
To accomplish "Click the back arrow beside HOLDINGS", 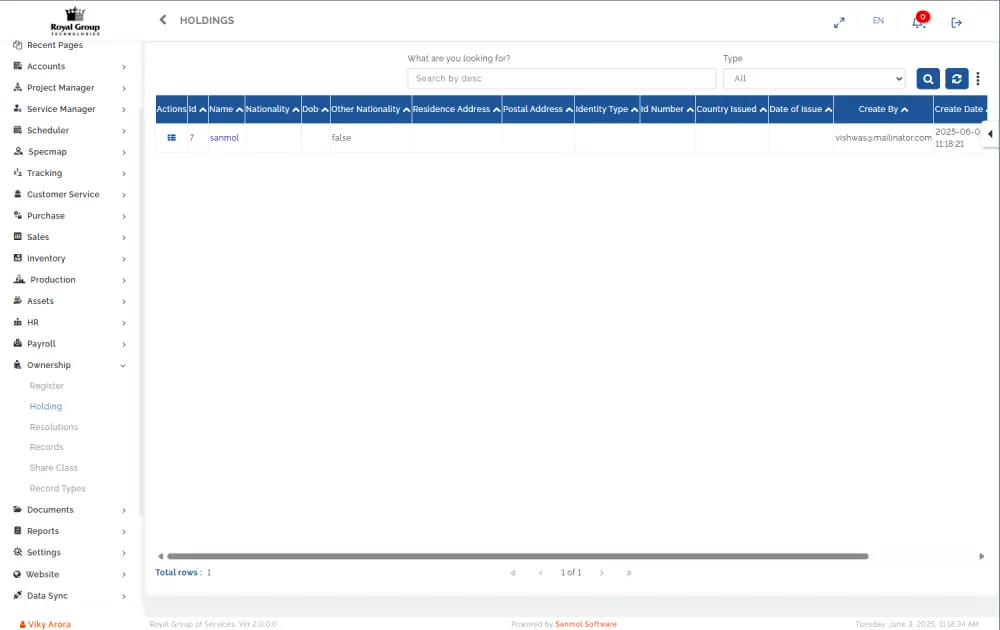I will 163,20.
